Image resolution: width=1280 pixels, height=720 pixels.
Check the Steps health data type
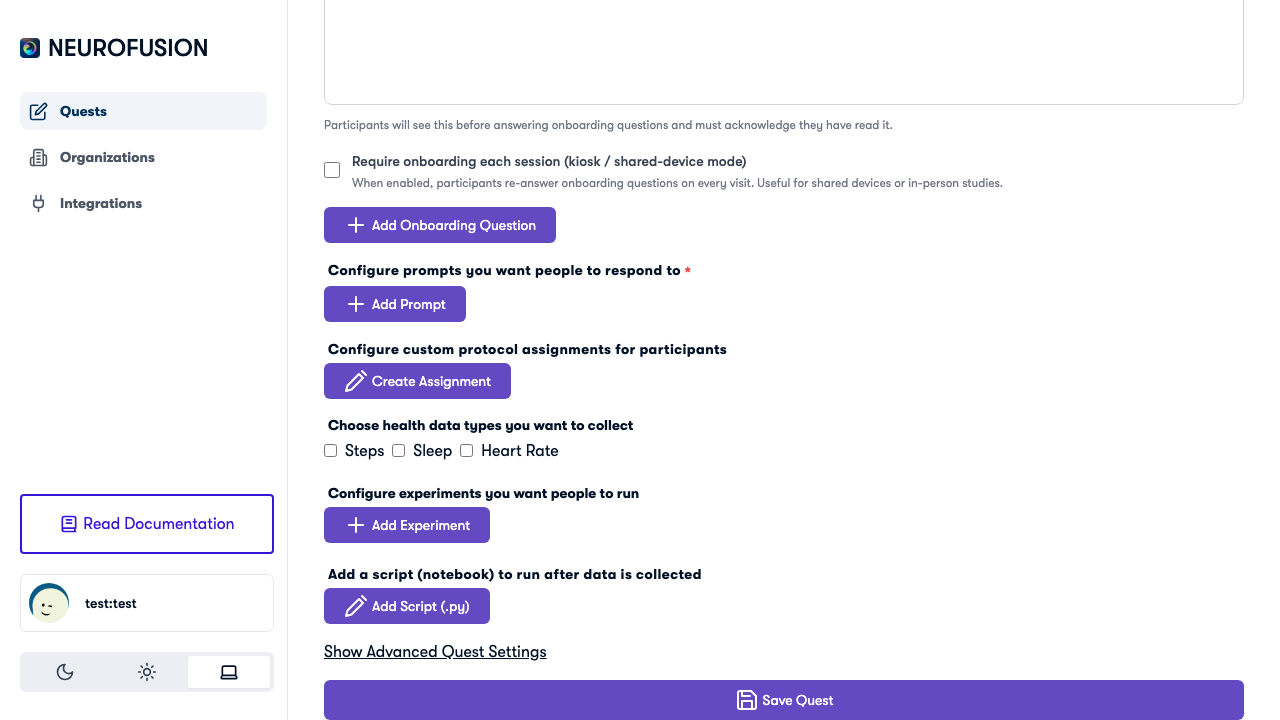(x=330, y=451)
